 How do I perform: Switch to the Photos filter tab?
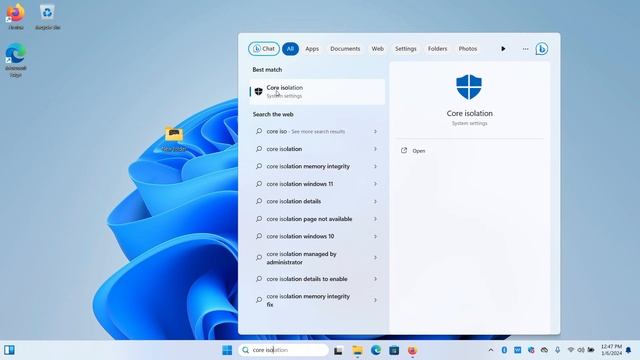[x=467, y=49]
